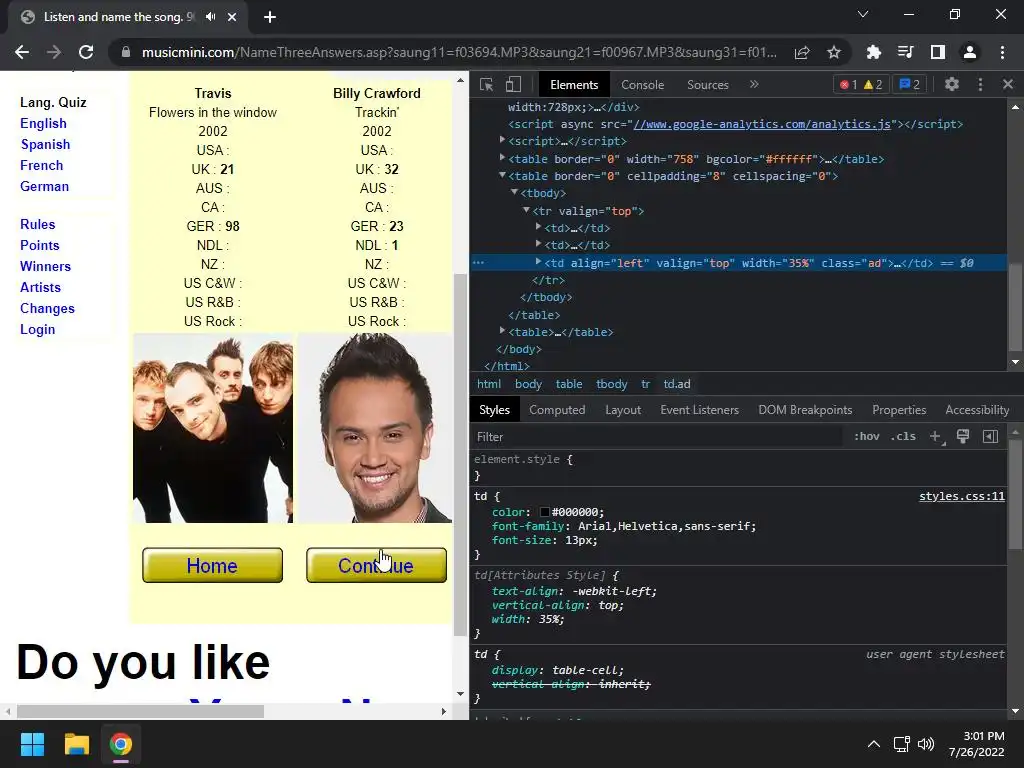Open the Properties pane tab
The image size is (1024, 768).
899,410
